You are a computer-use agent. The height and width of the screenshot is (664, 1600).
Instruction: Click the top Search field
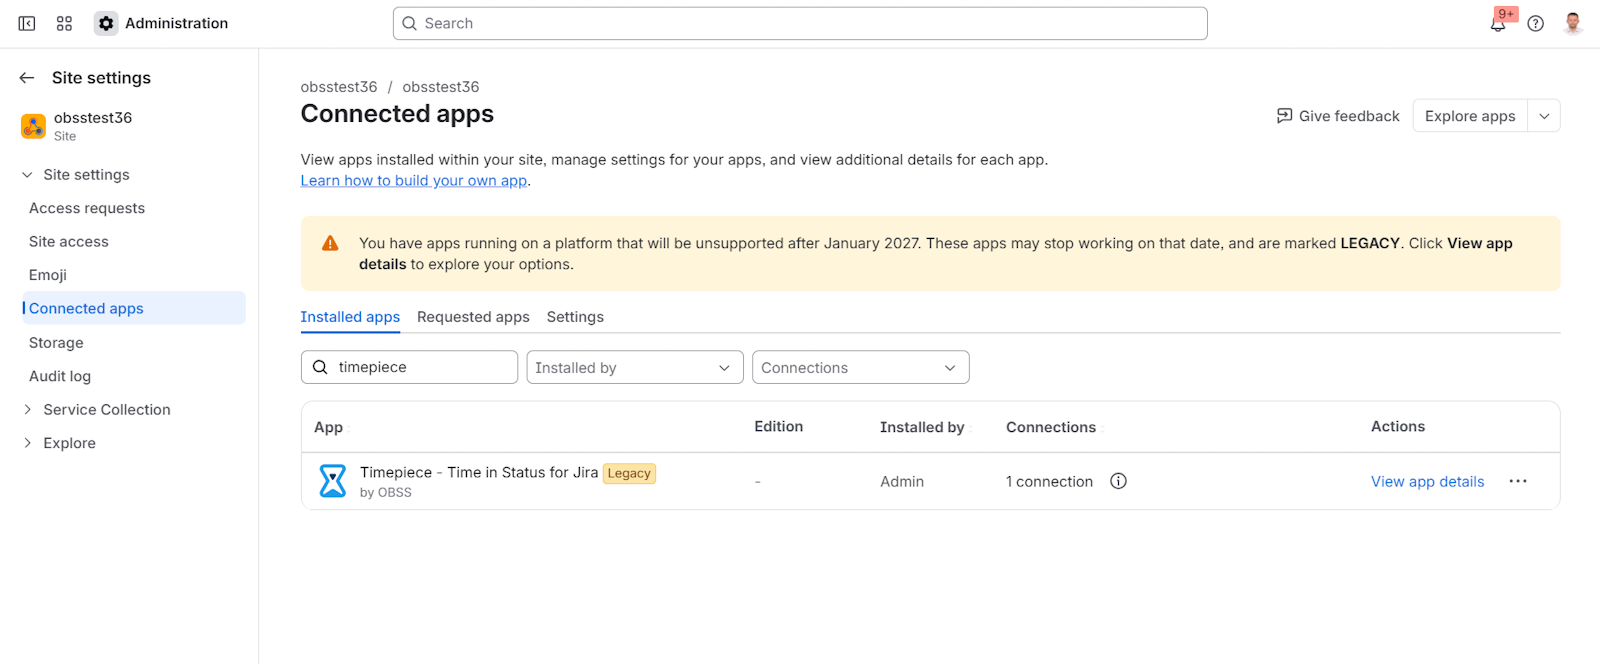click(x=800, y=23)
